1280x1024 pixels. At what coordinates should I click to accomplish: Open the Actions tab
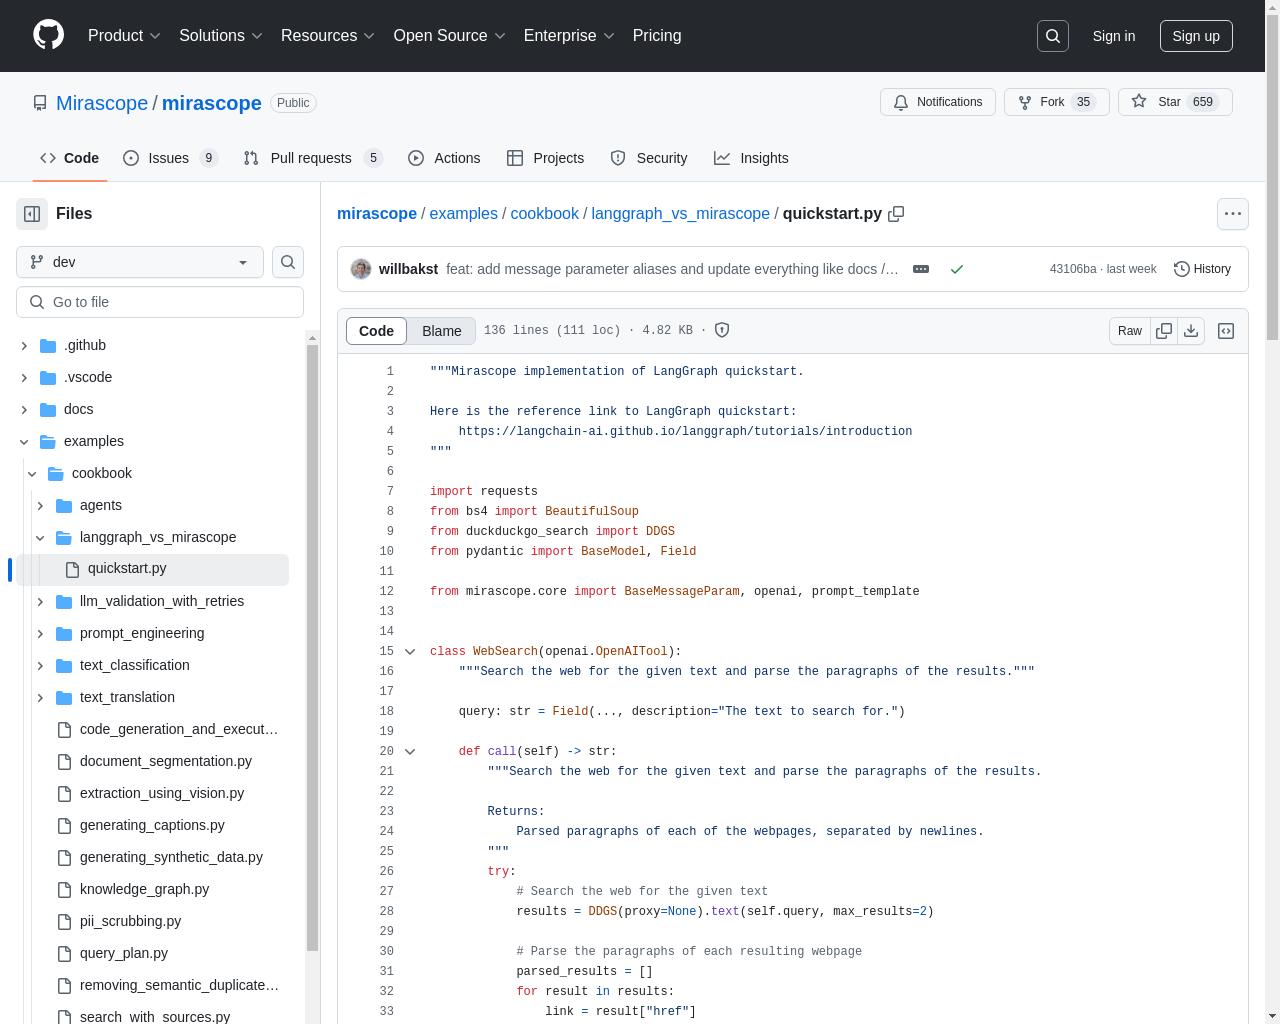[444, 158]
